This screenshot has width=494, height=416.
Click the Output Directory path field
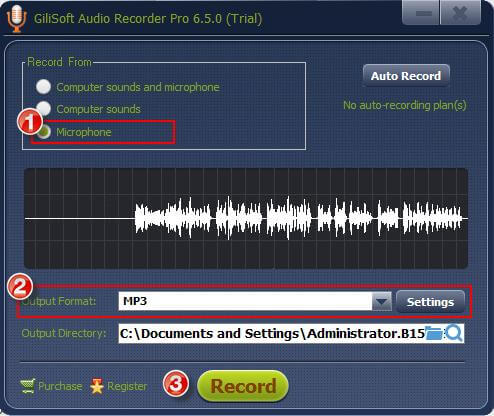click(x=272, y=333)
